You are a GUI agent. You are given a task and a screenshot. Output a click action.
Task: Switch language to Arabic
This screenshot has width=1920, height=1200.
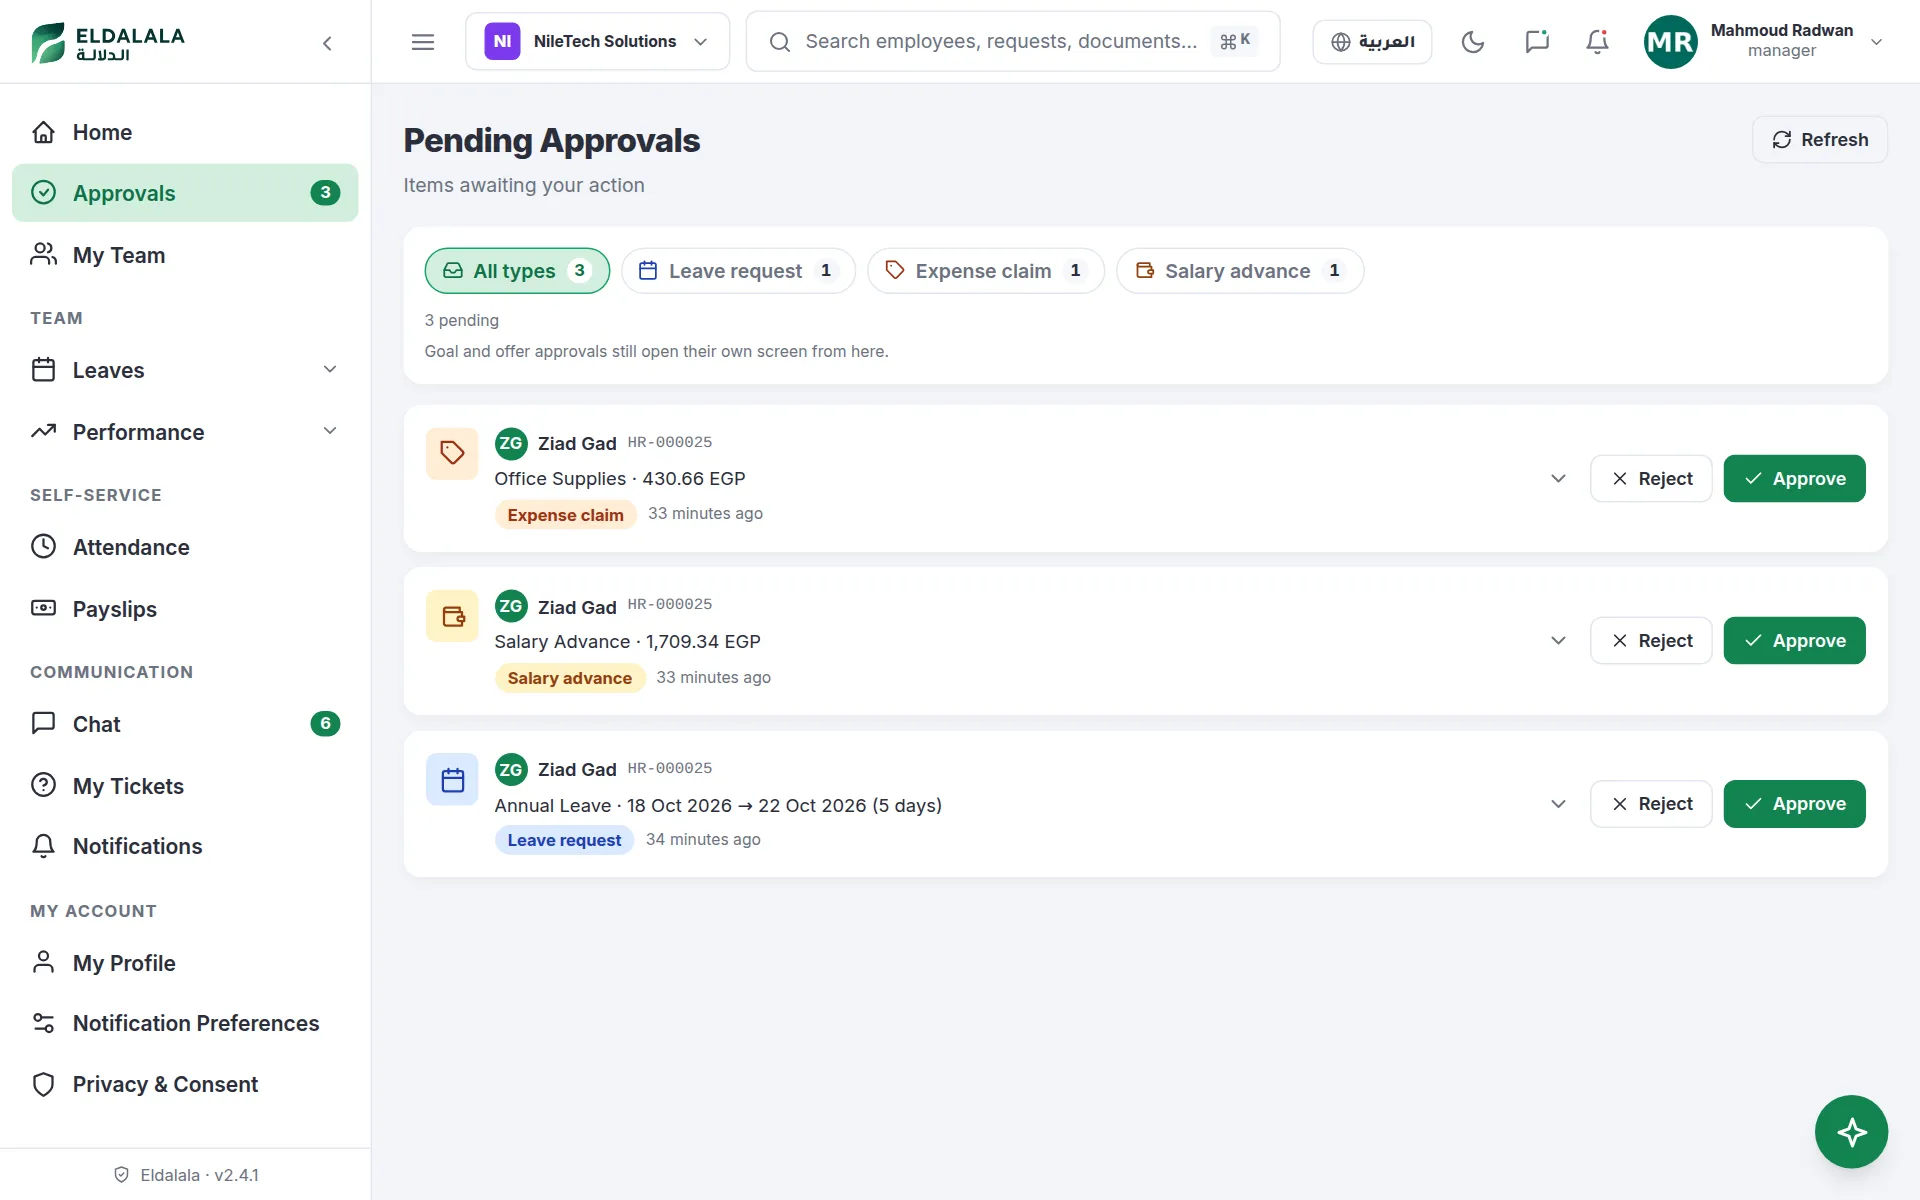[1372, 42]
